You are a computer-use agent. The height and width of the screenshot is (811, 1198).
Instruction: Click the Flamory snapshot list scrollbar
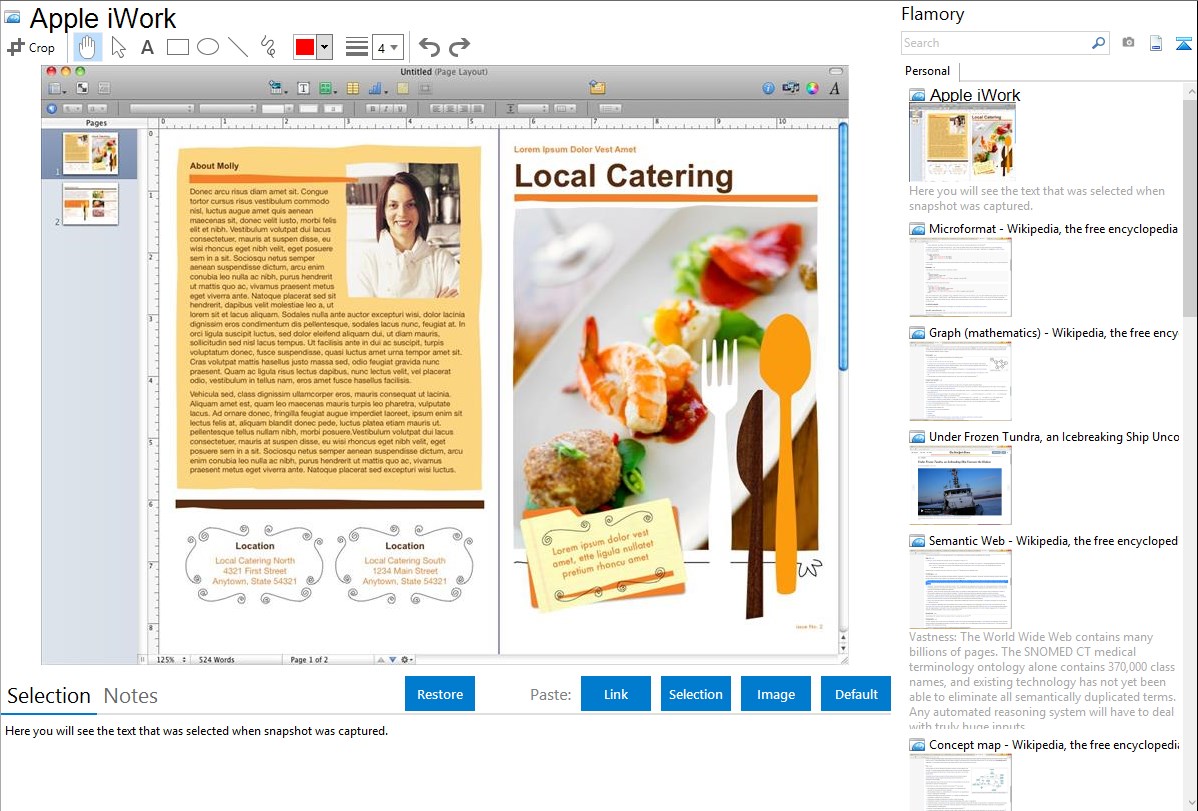1190,206
